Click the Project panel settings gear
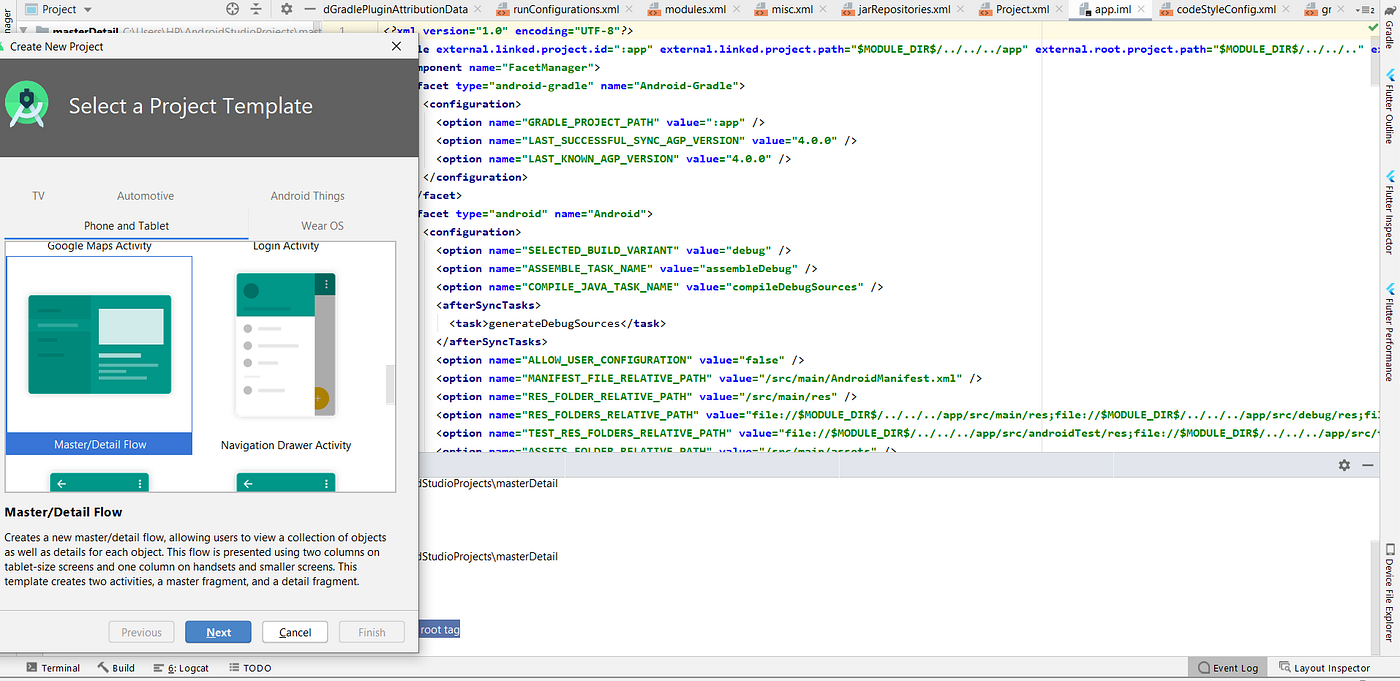Image resolution: width=1400 pixels, height=681 pixels. (287, 8)
